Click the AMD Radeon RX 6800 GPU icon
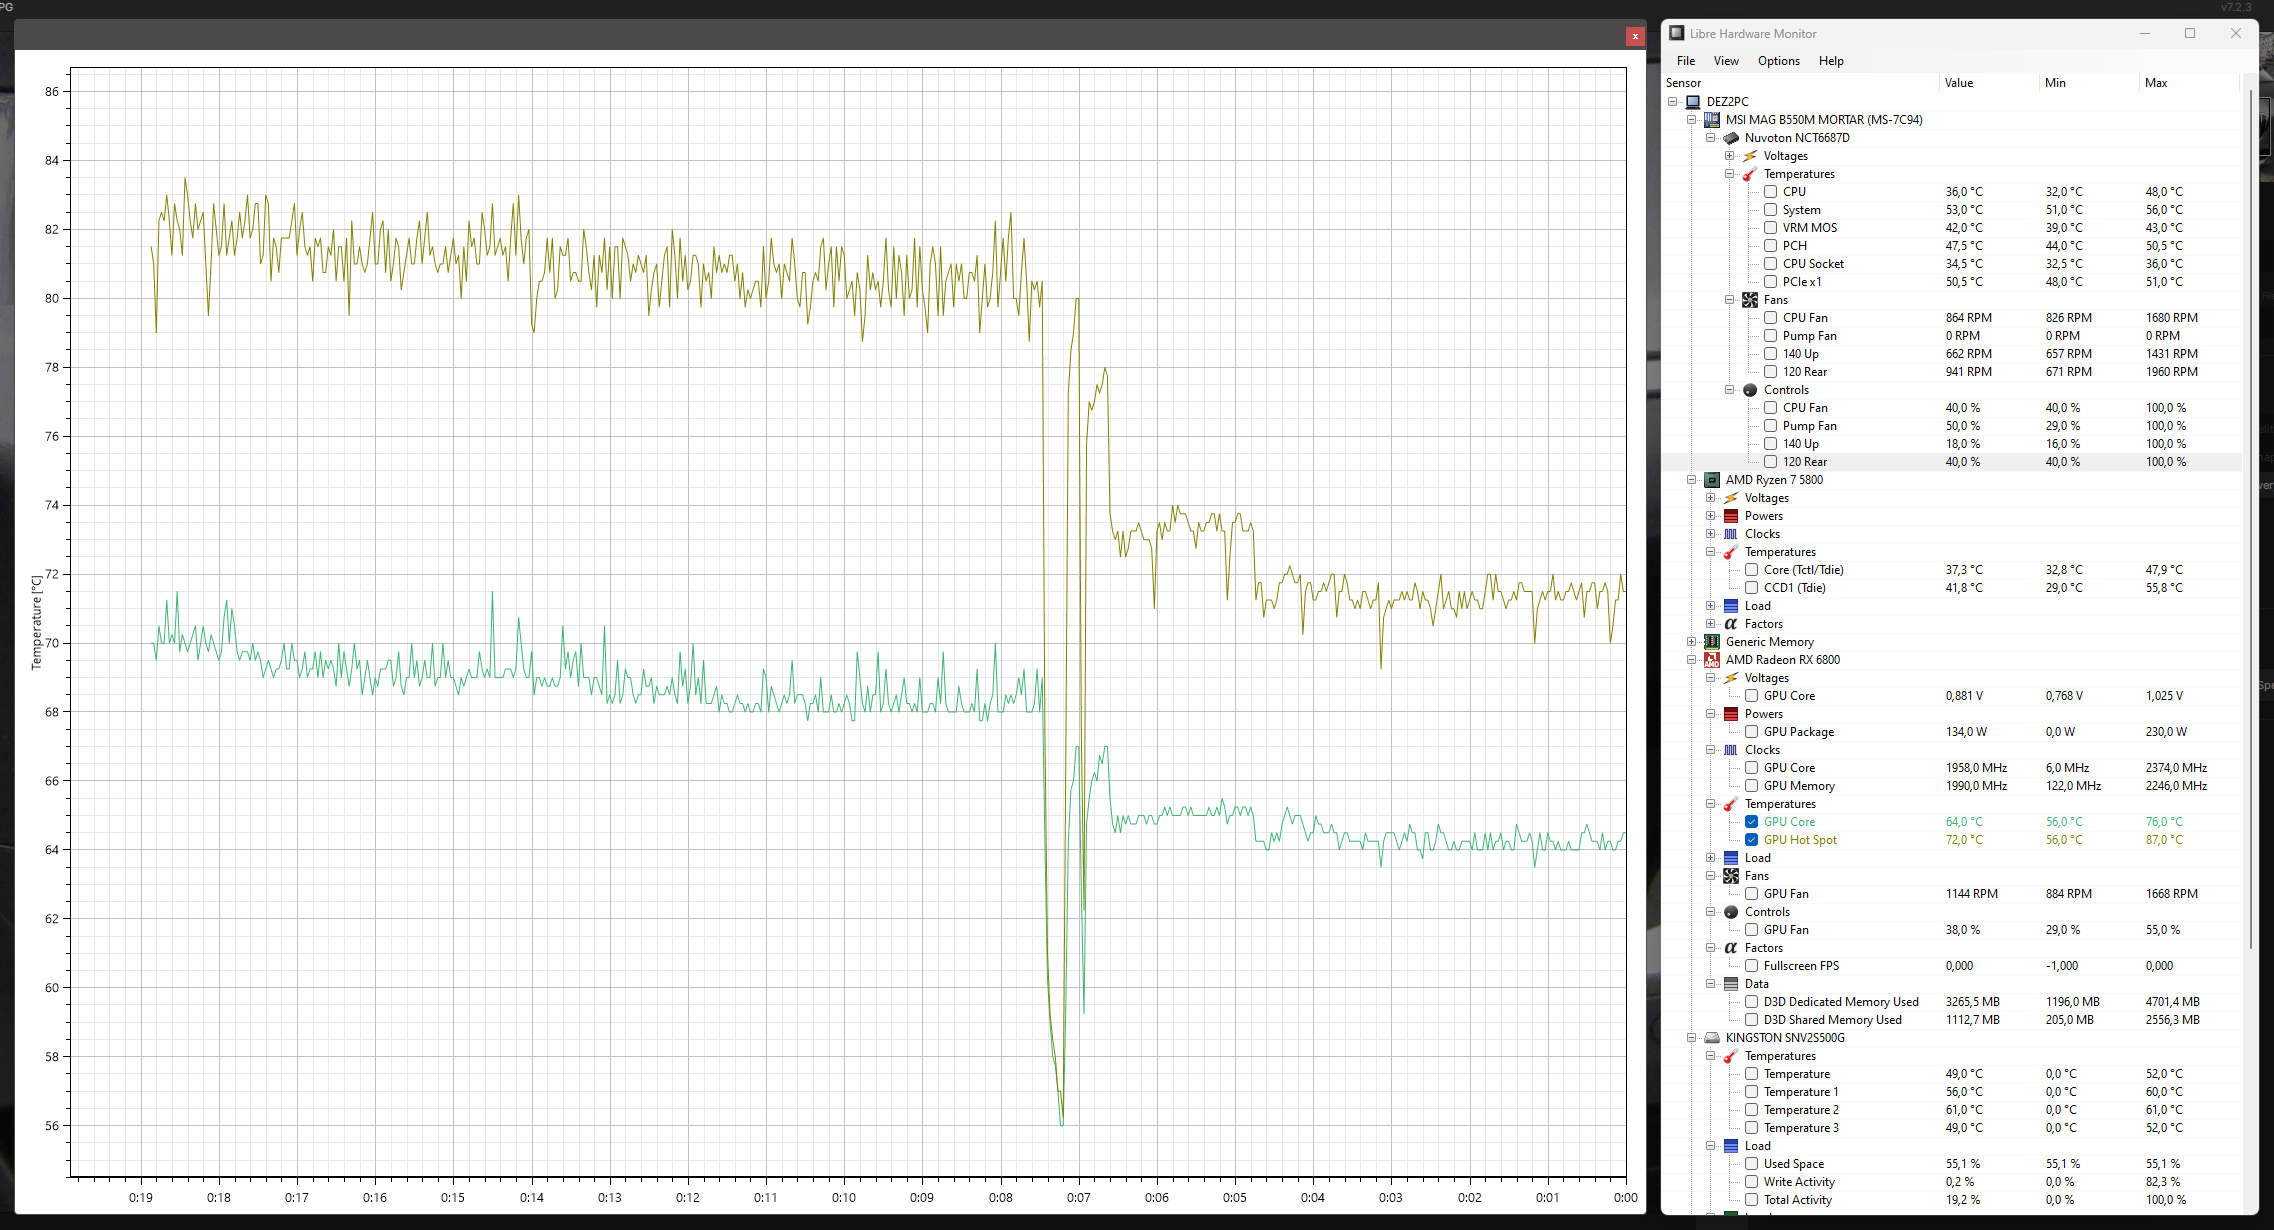Screen dimensions: 2274x1230 (x=1712, y=660)
